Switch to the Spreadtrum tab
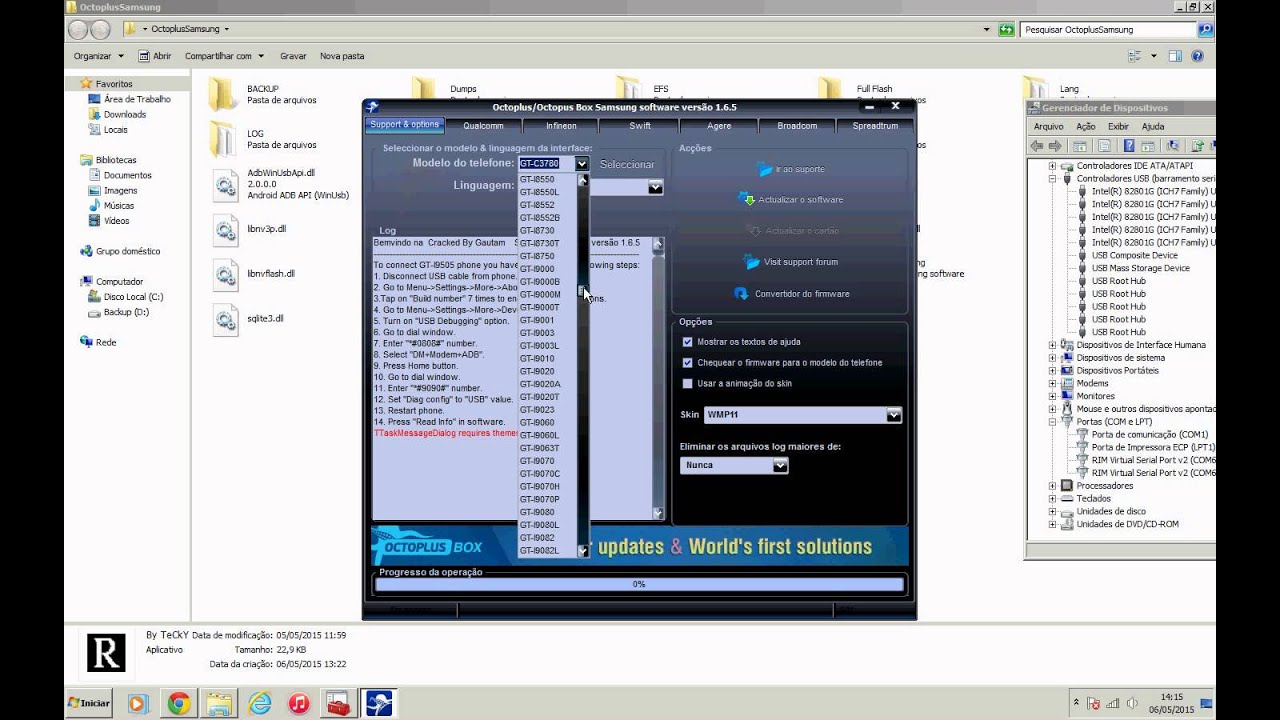Image resolution: width=1280 pixels, height=720 pixels. click(x=875, y=126)
